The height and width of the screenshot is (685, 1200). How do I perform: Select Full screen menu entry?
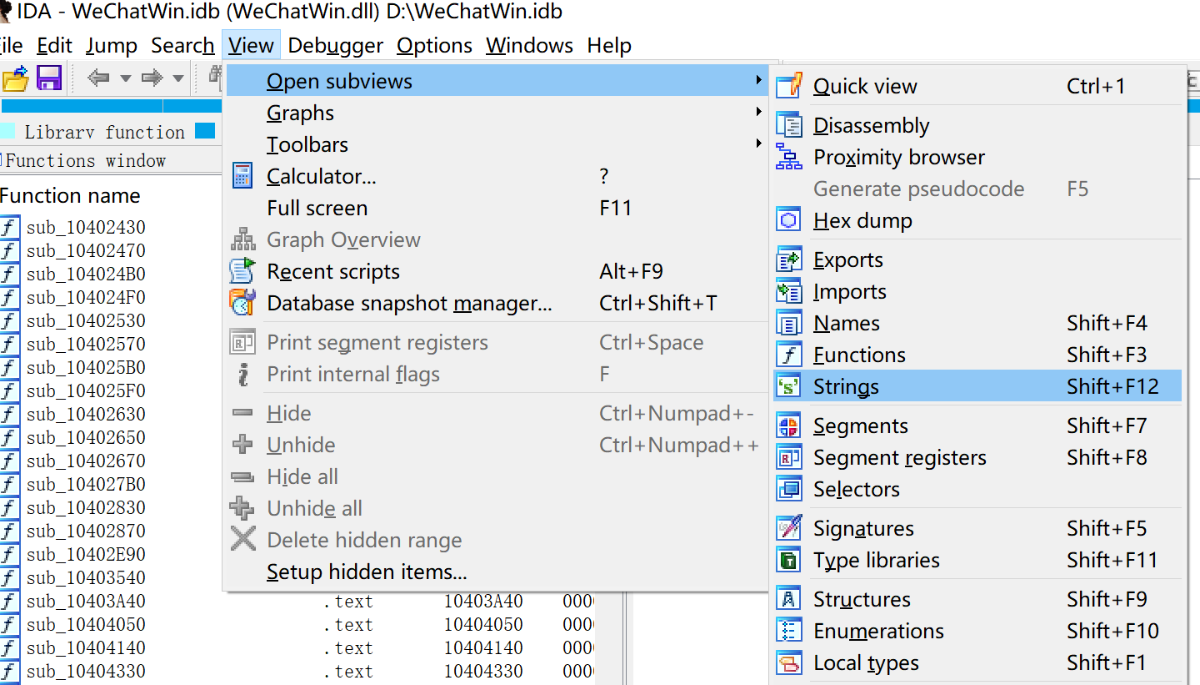click(x=496, y=208)
